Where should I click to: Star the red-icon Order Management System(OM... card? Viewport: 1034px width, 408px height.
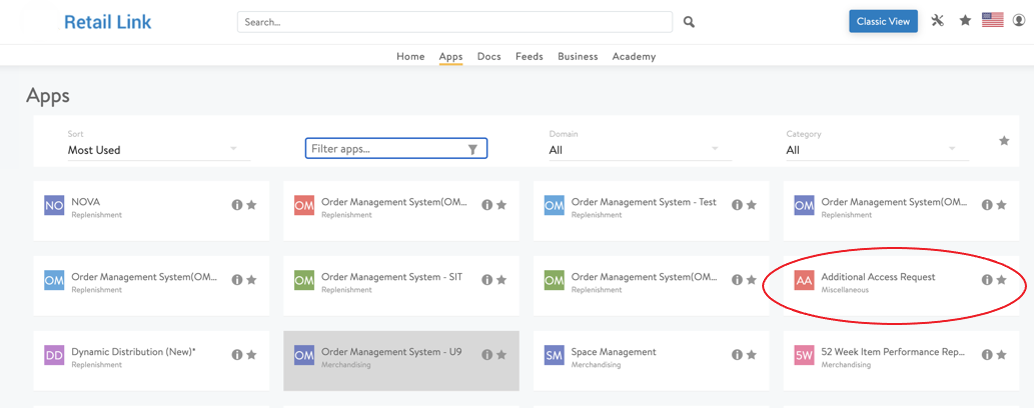tap(502, 205)
